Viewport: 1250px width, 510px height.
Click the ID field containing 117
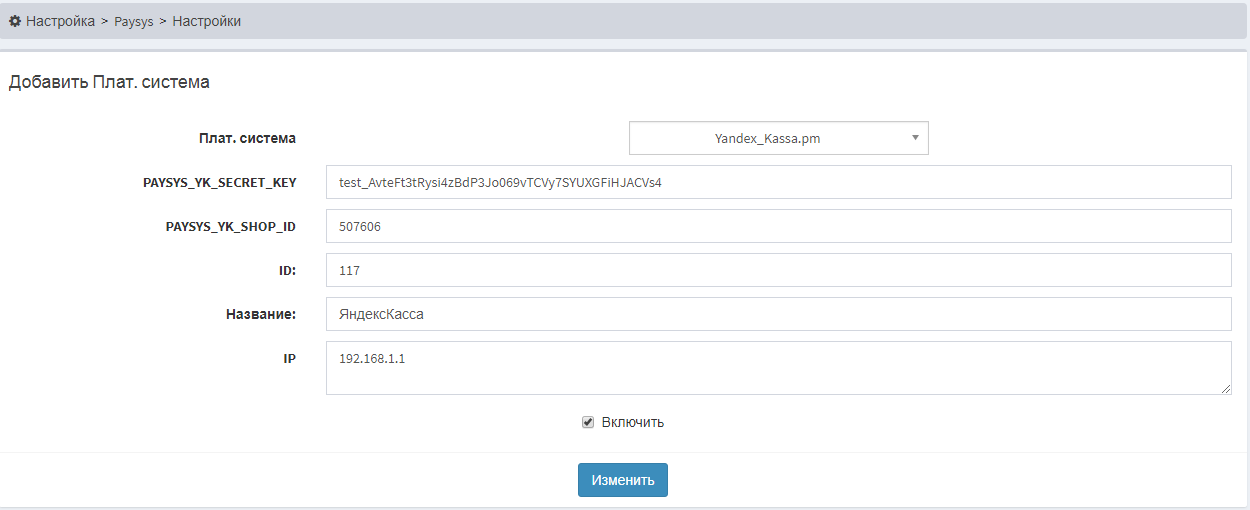coord(778,271)
